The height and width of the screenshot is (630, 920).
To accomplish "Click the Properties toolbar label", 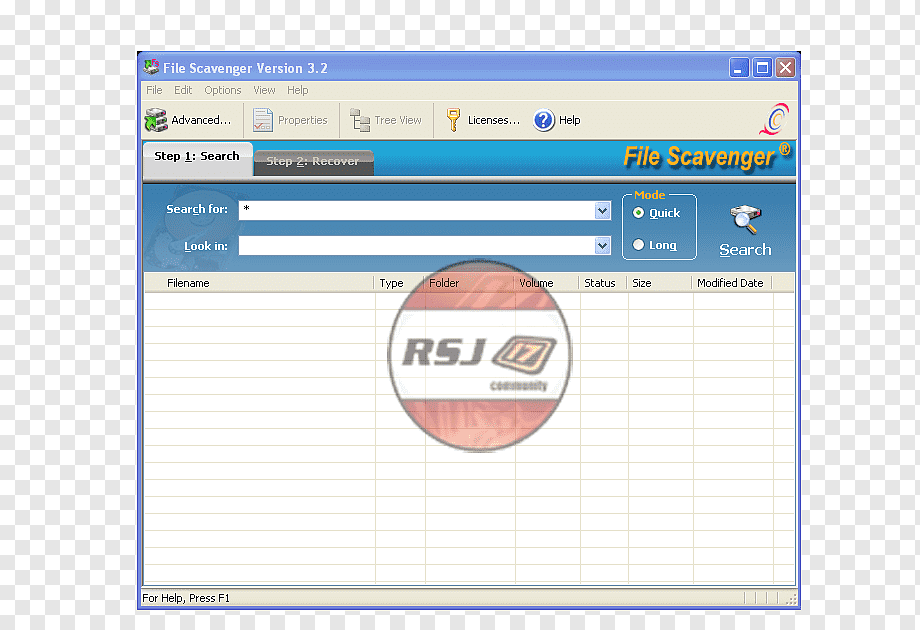I will (303, 120).
